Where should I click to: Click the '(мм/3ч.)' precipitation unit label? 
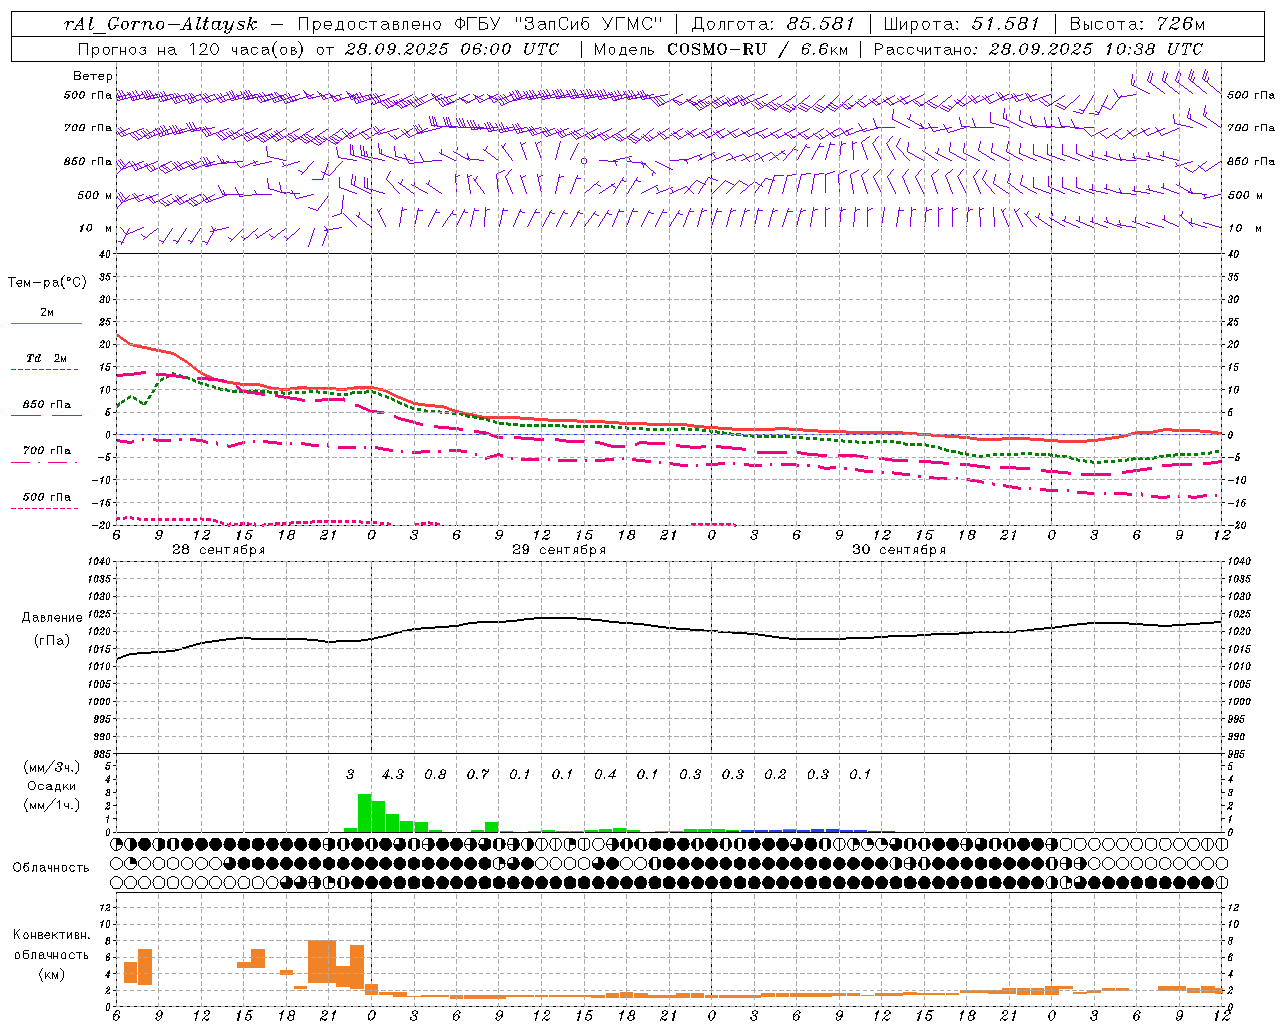pyautogui.click(x=54, y=767)
